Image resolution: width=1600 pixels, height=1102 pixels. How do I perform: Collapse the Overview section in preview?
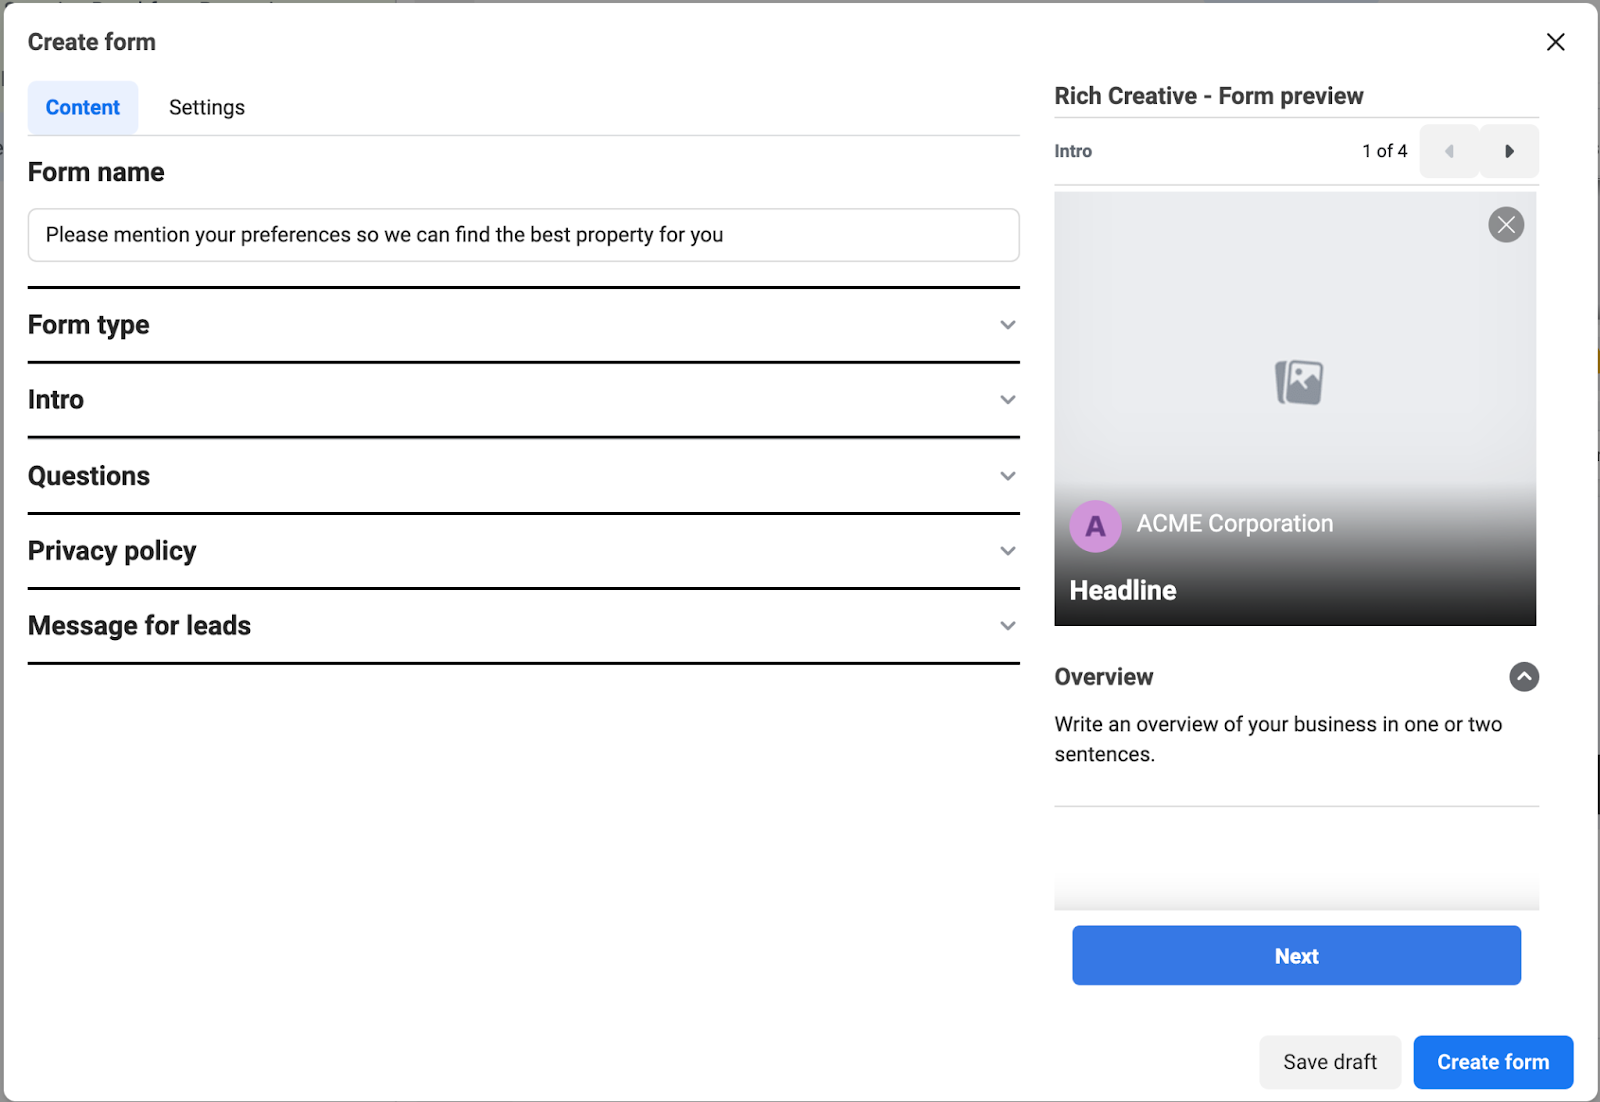pos(1523,677)
